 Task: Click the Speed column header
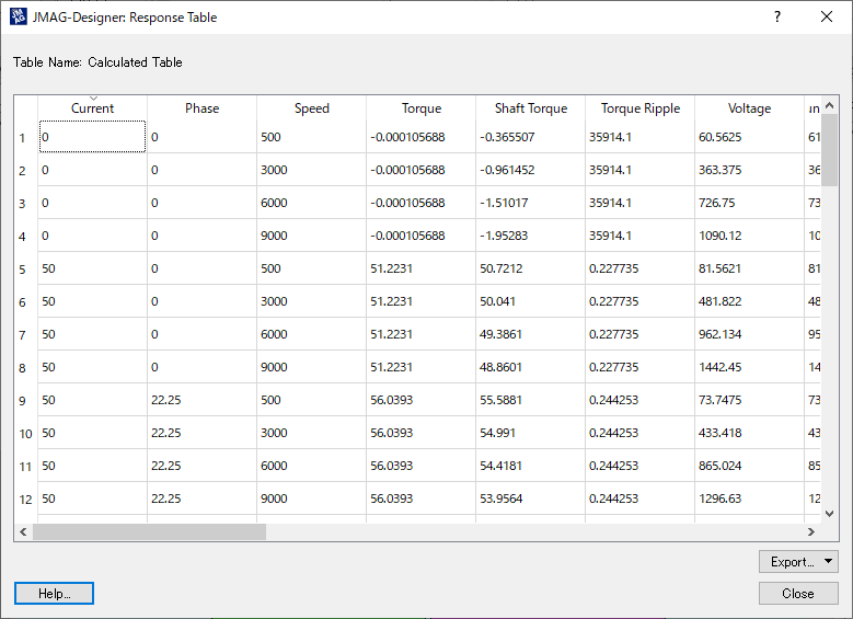[311, 109]
